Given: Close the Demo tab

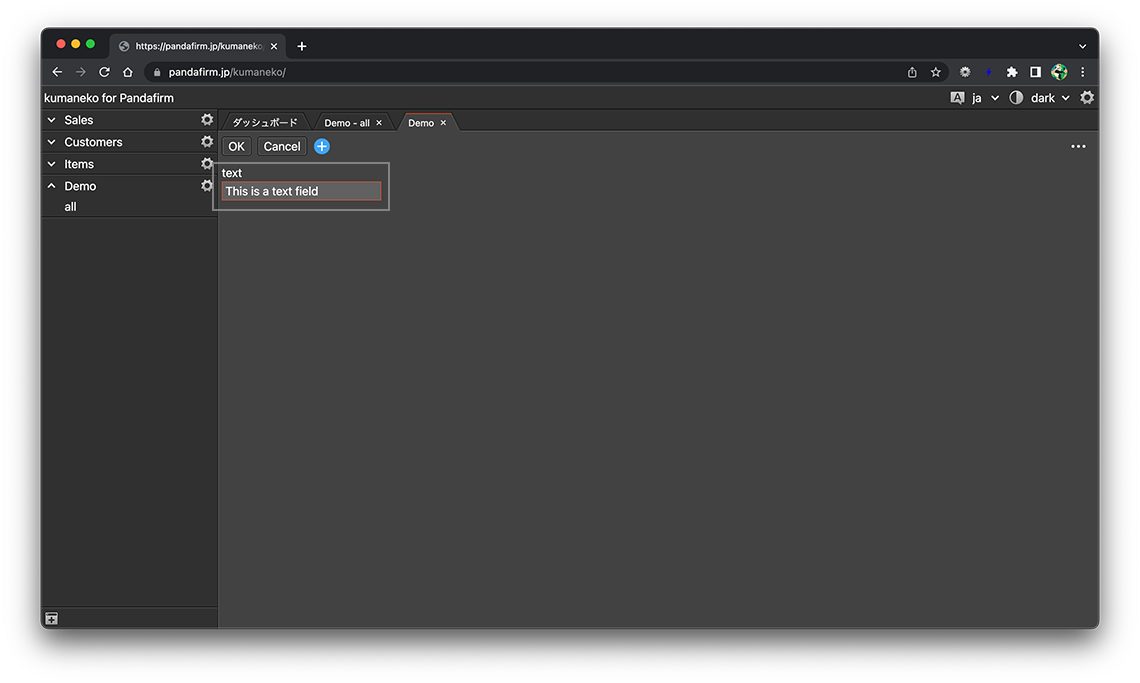Looking at the screenshot, I should tap(444, 123).
